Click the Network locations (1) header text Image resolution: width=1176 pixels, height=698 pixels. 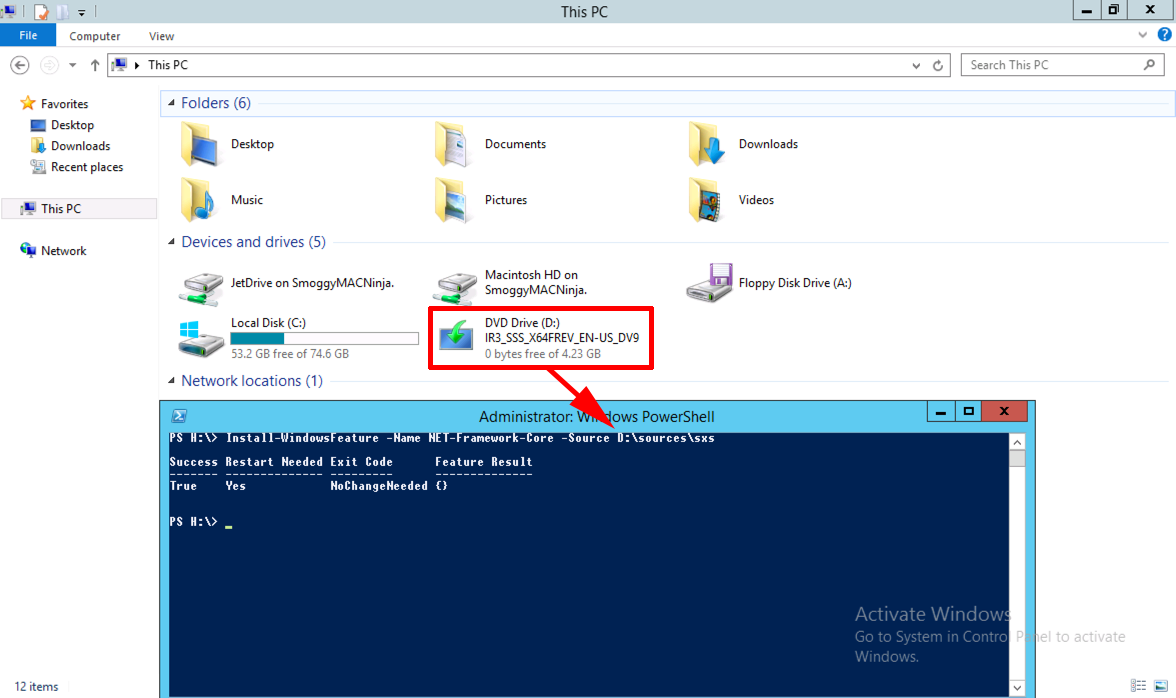point(252,380)
